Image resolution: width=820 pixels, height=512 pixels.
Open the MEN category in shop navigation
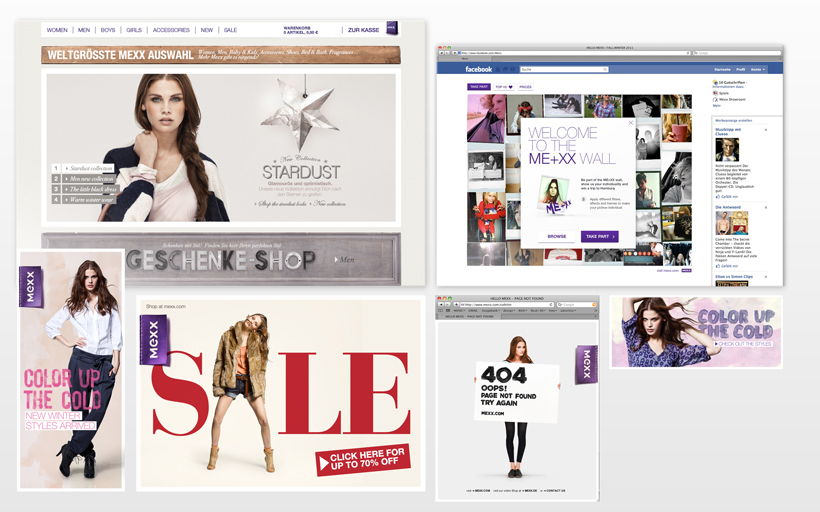[x=84, y=30]
